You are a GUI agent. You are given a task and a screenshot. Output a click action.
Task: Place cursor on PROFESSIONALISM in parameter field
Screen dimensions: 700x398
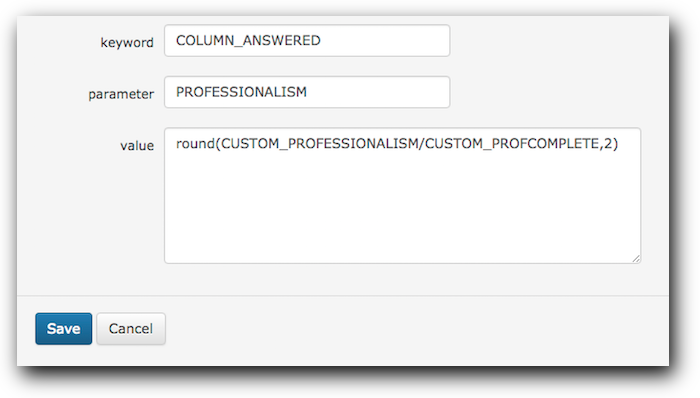point(241,92)
